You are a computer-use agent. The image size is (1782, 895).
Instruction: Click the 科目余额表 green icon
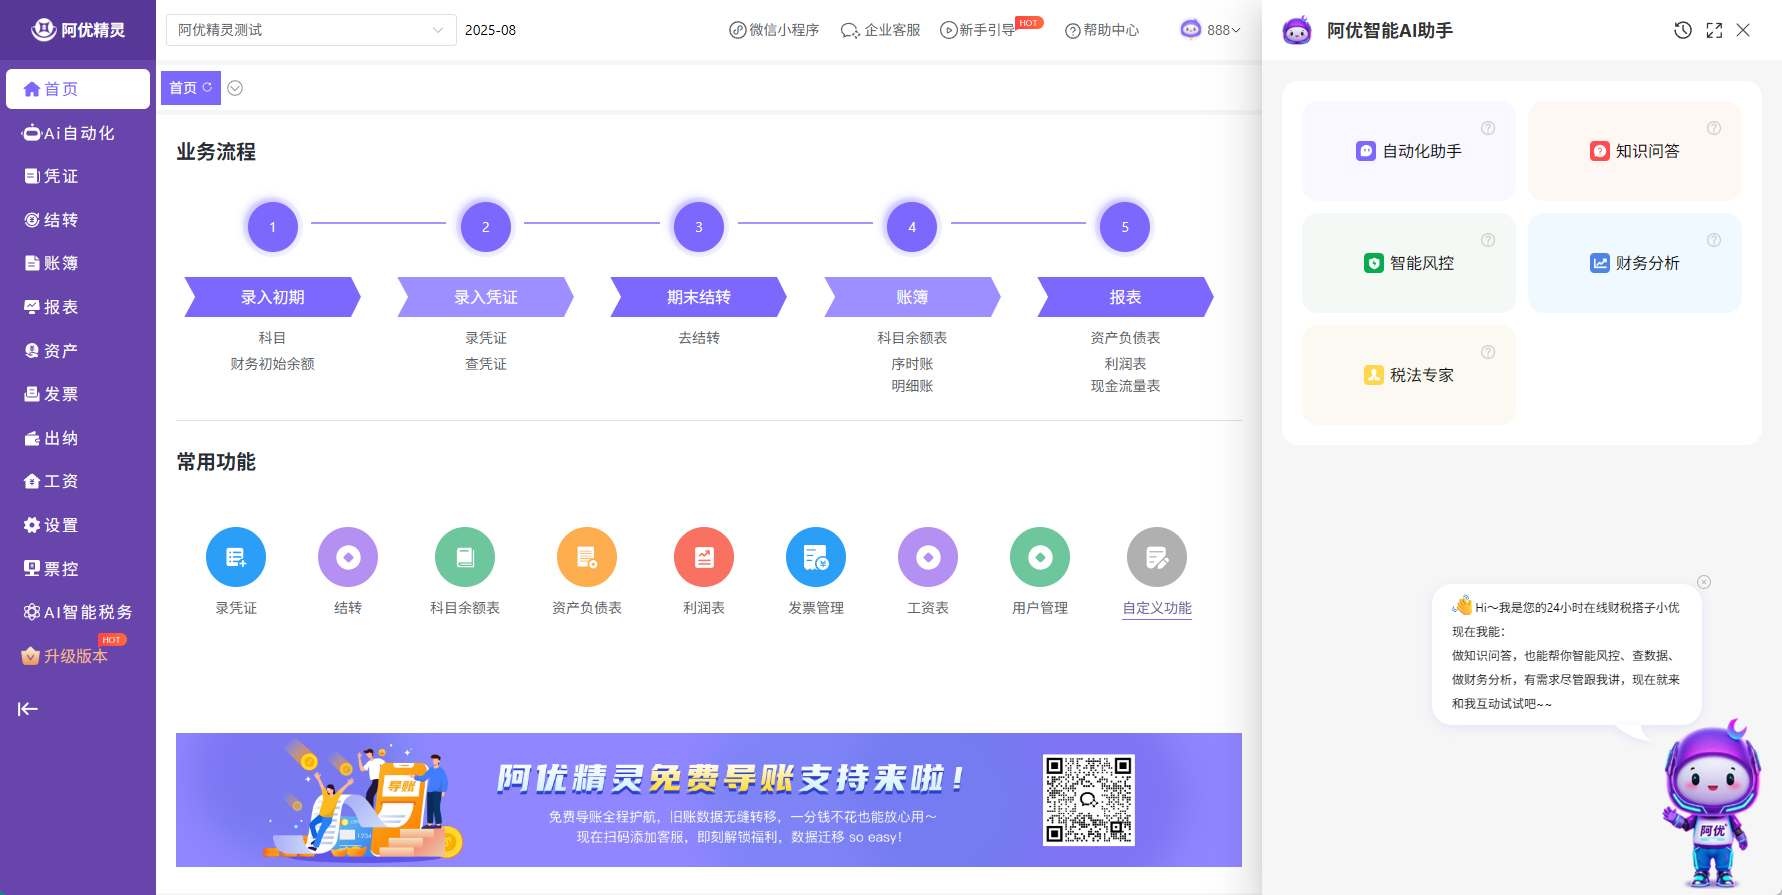point(465,557)
